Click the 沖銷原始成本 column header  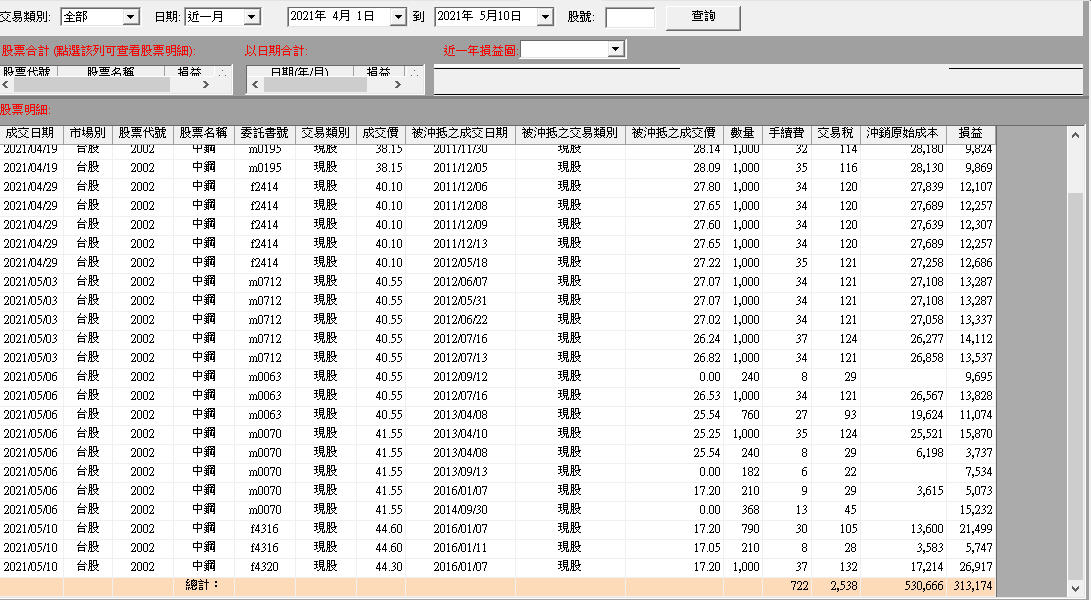coord(902,133)
